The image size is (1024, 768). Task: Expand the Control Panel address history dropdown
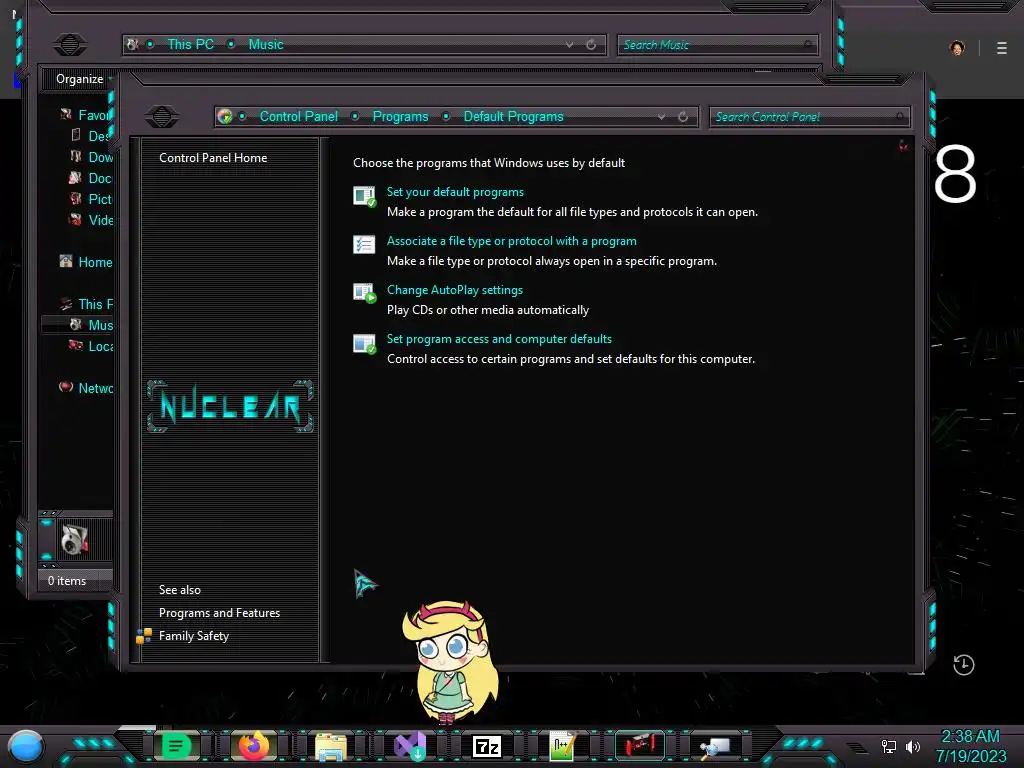tap(662, 117)
